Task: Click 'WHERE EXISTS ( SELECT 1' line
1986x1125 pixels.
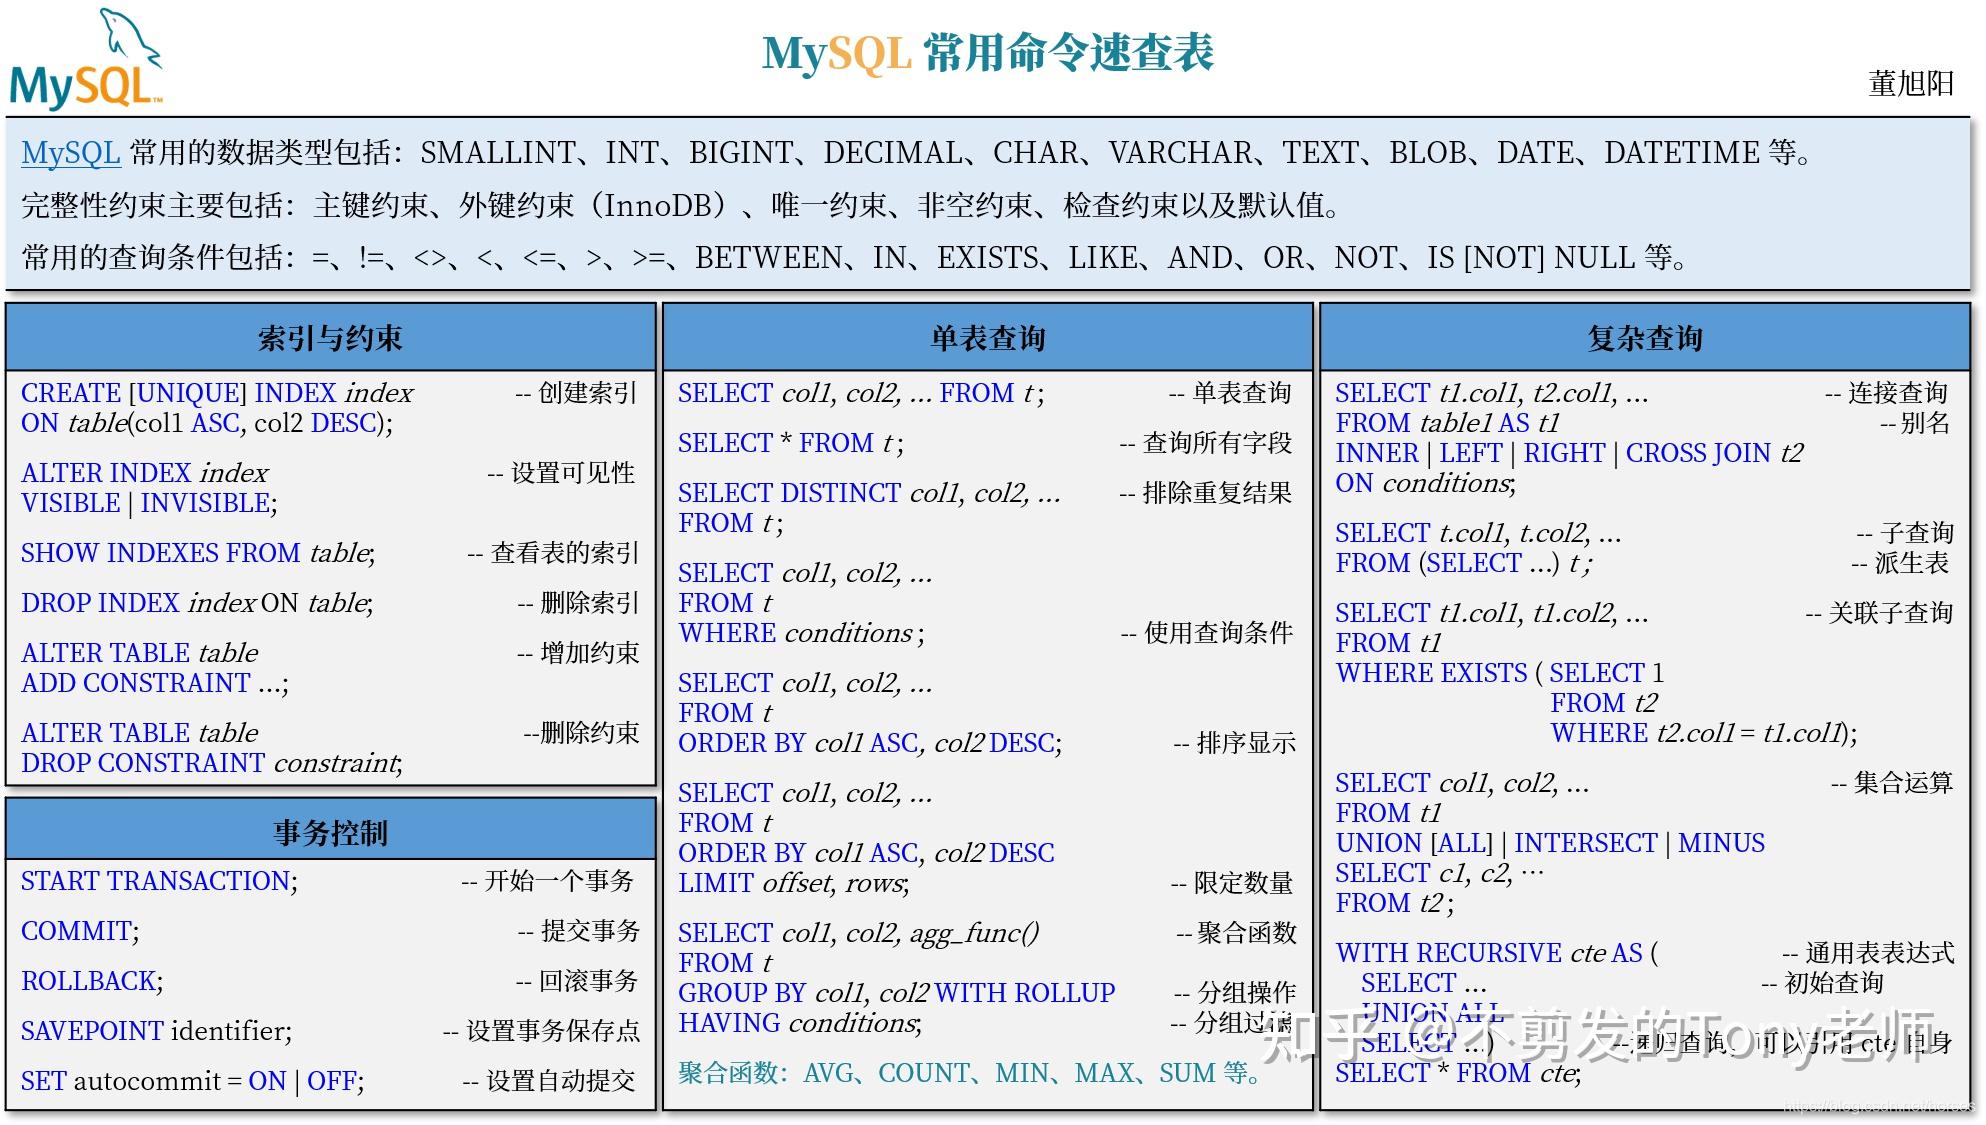Action: point(1500,673)
